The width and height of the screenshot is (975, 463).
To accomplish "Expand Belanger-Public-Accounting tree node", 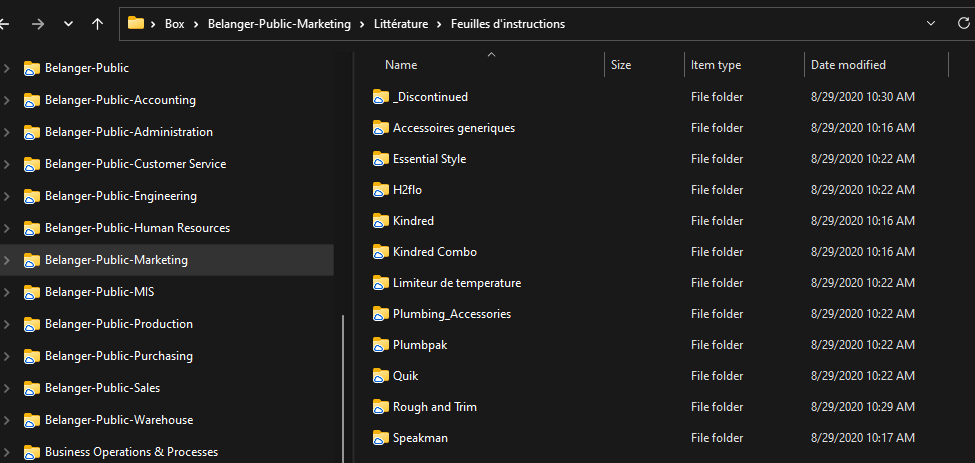I will point(6,100).
